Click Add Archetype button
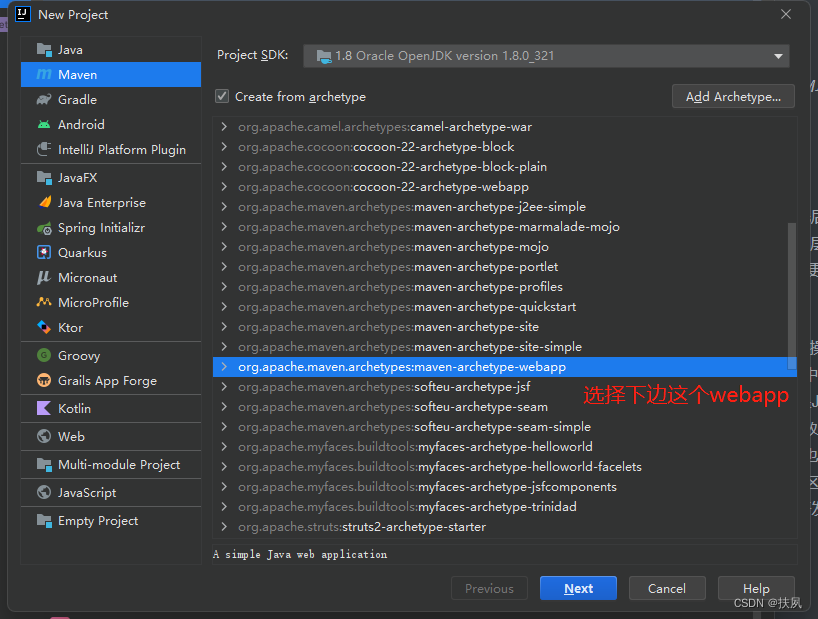This screenshot has width=818, height=619. click(733, 96)
